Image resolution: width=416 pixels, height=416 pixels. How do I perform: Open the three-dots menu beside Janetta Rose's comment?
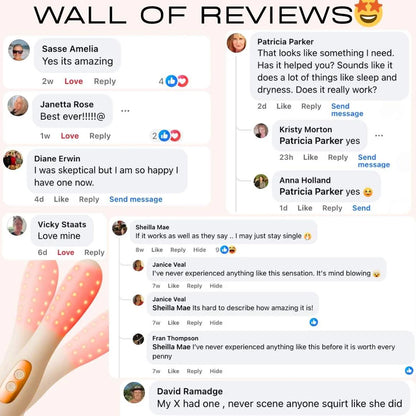click(125, 111)
